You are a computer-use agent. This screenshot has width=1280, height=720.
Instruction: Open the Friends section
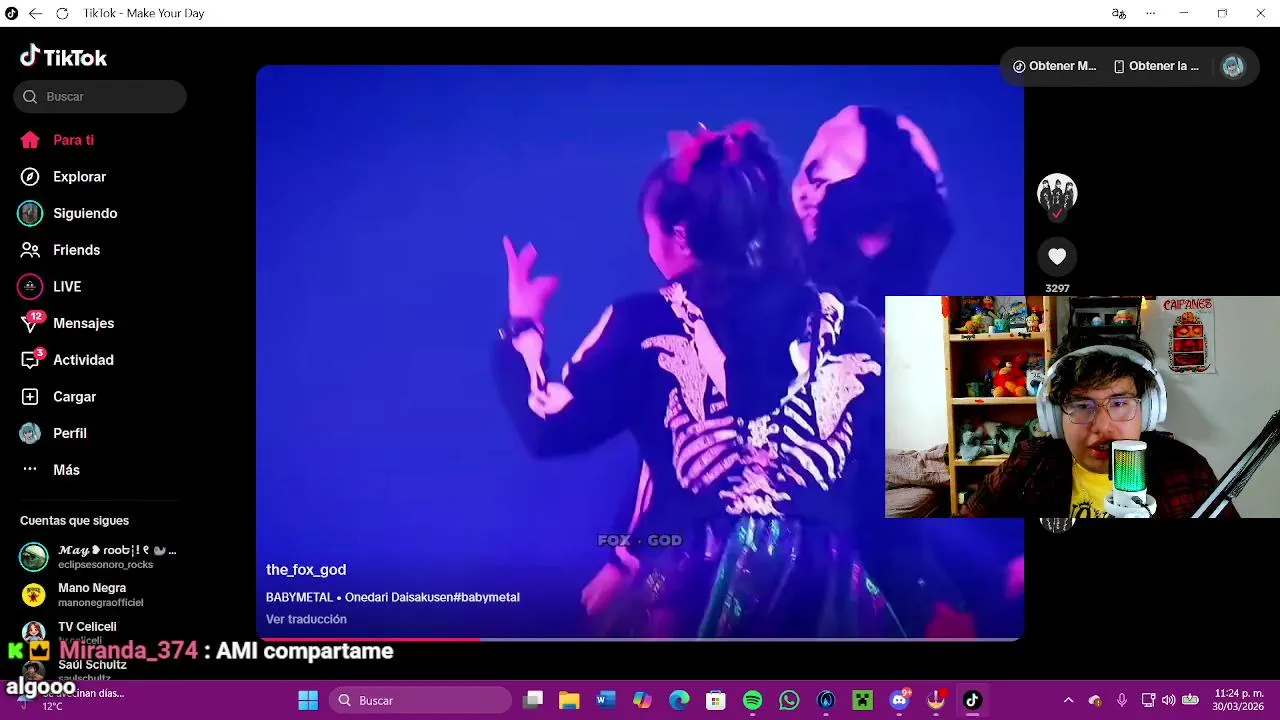76,250
